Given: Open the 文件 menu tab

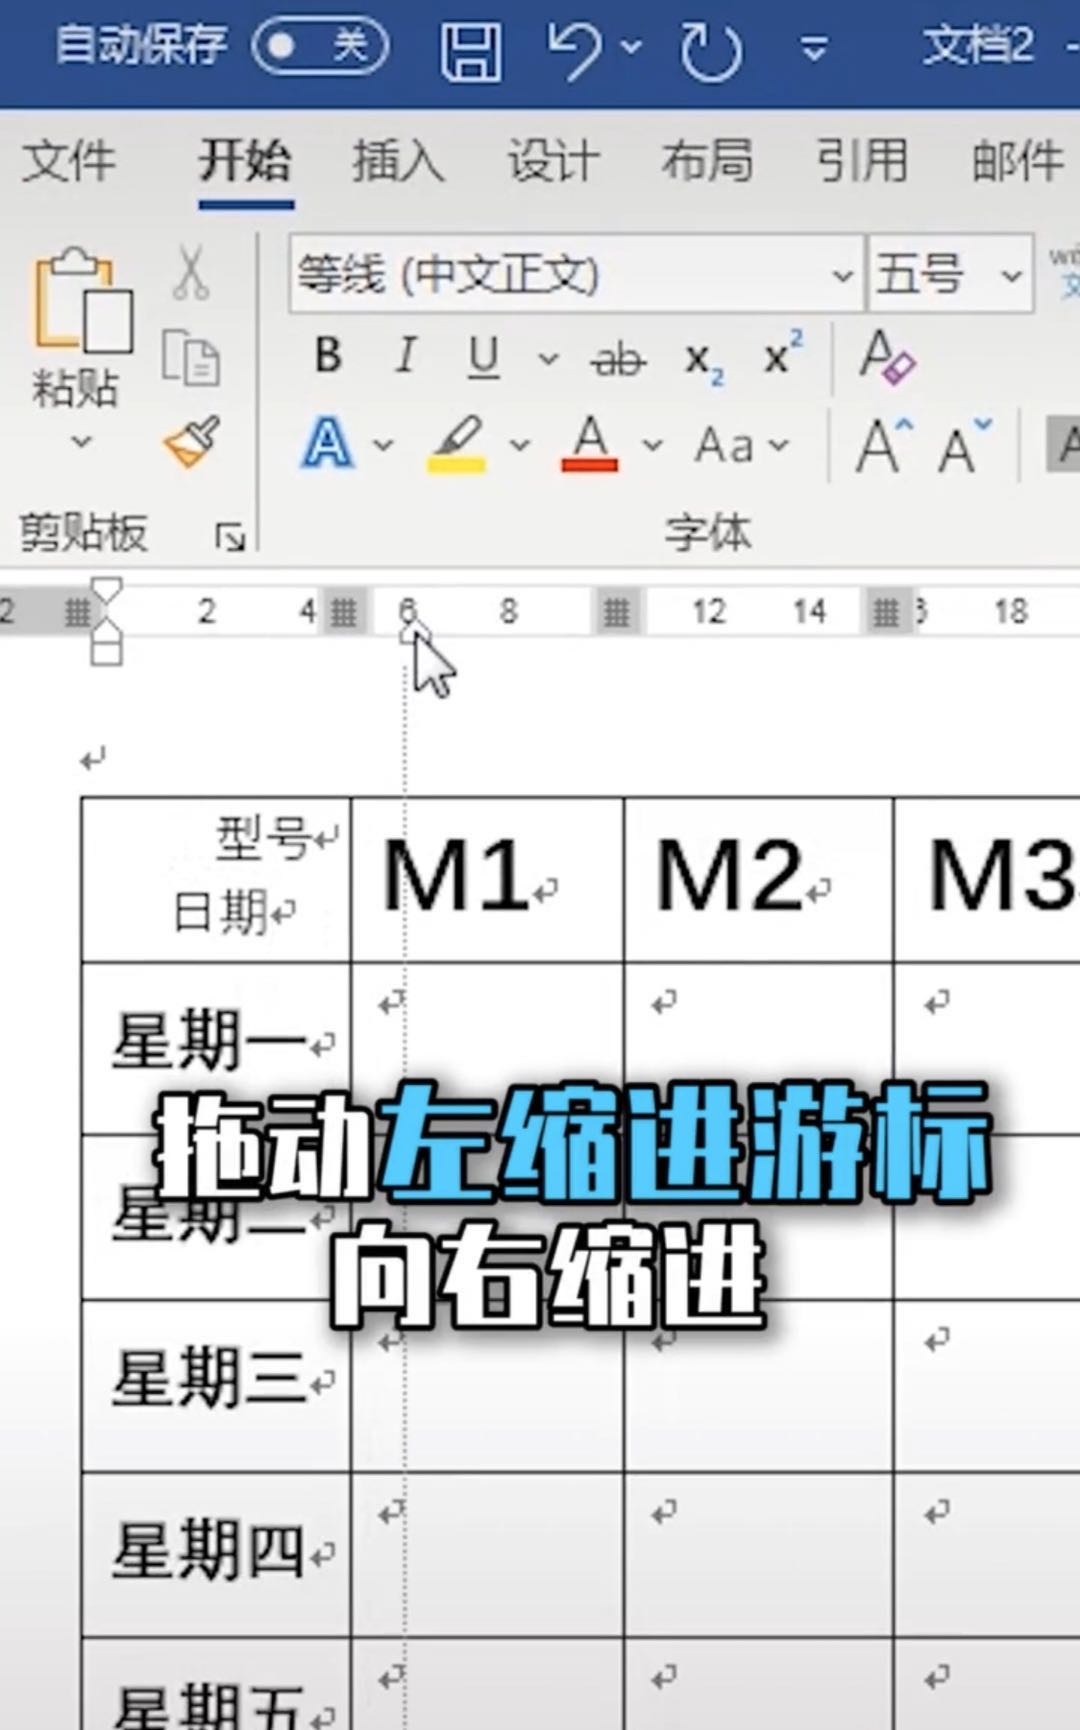Looking at the screenshot, I should pyautogui.click(x=69, y=160).
